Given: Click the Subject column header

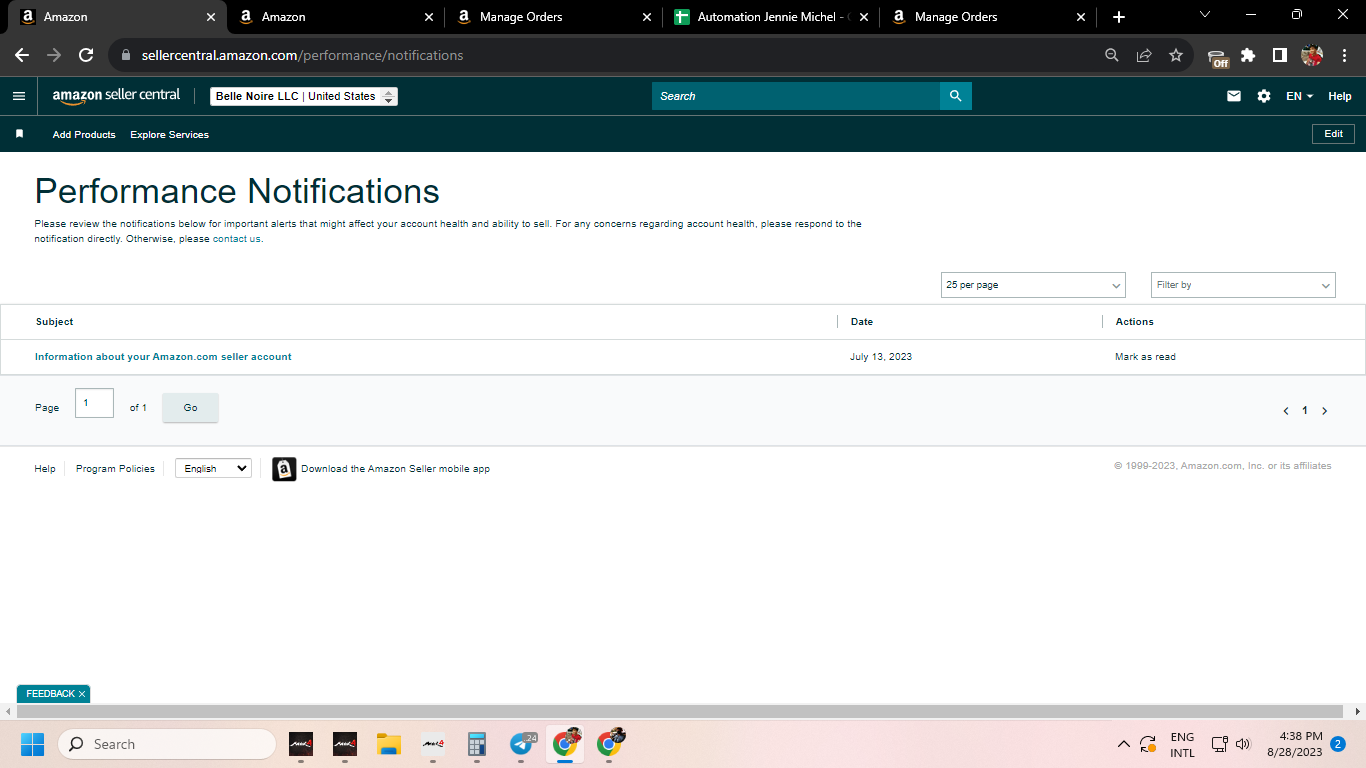Looking at the screenshot, I should point(54,322).
